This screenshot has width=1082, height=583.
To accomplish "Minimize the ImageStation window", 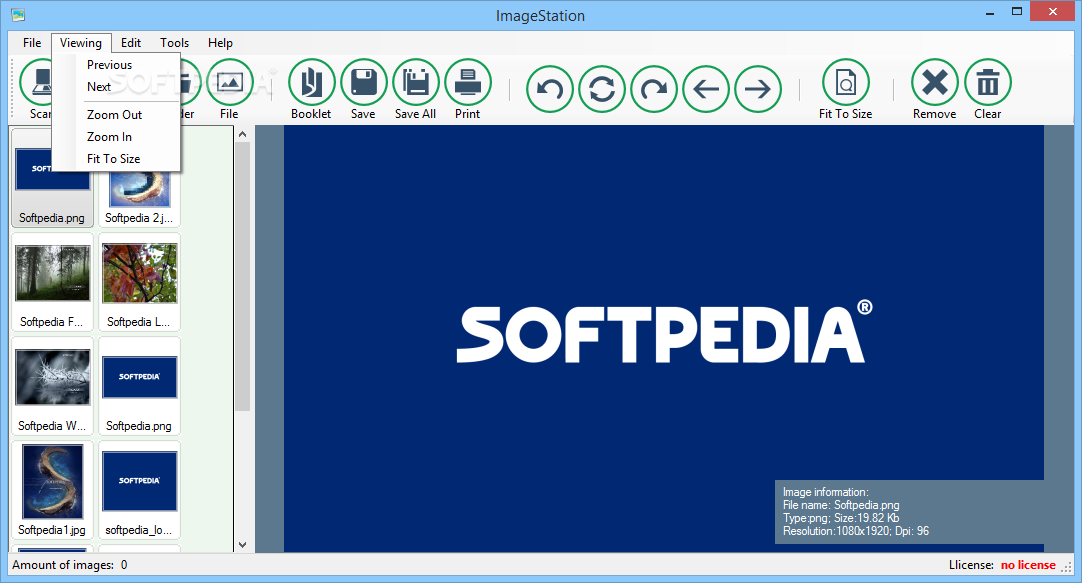I will coord(990,12).
